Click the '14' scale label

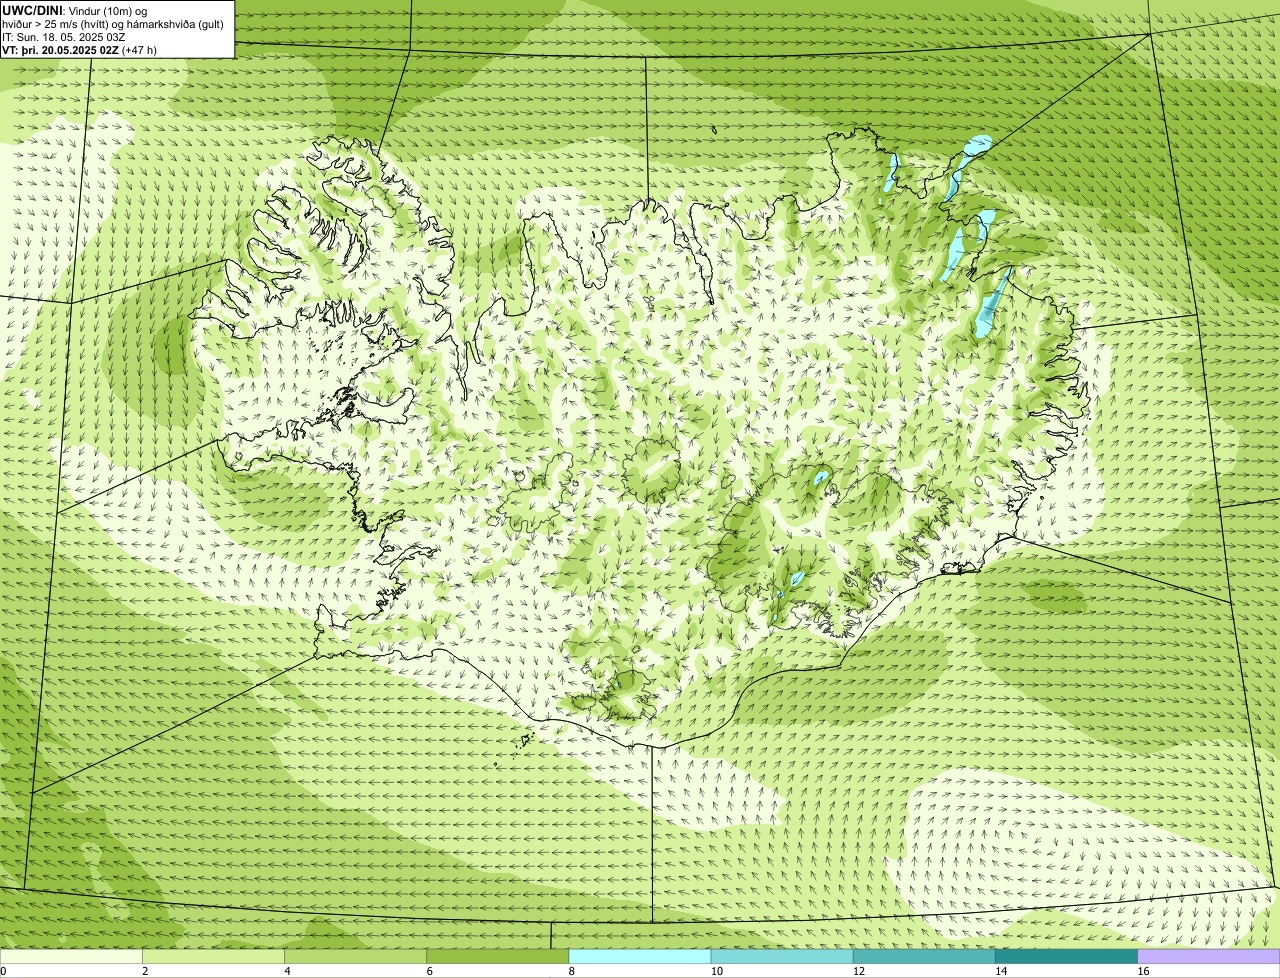(1000, 971)
